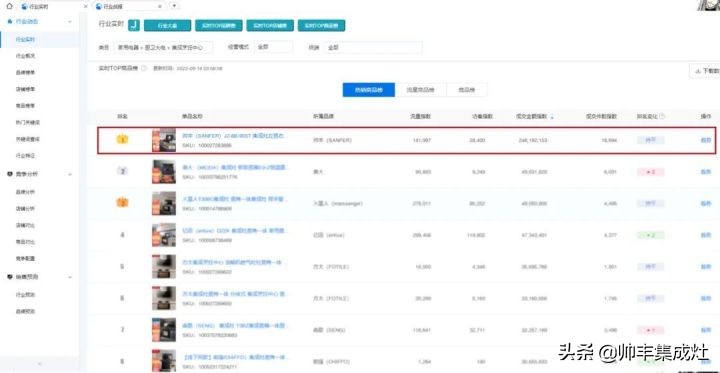Click the 成交件数指数 column header
The image size is (720, 373).
click(x=601, y=117)
